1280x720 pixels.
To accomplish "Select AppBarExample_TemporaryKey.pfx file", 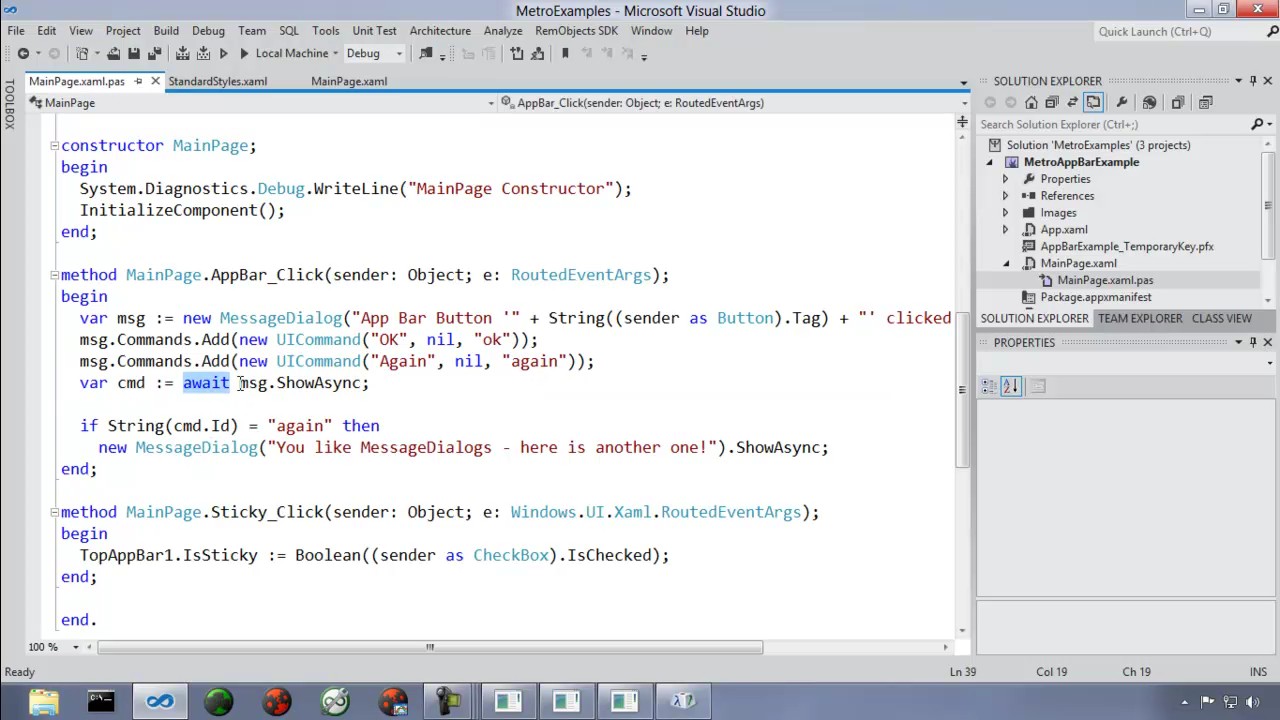I will point(1127,246).
